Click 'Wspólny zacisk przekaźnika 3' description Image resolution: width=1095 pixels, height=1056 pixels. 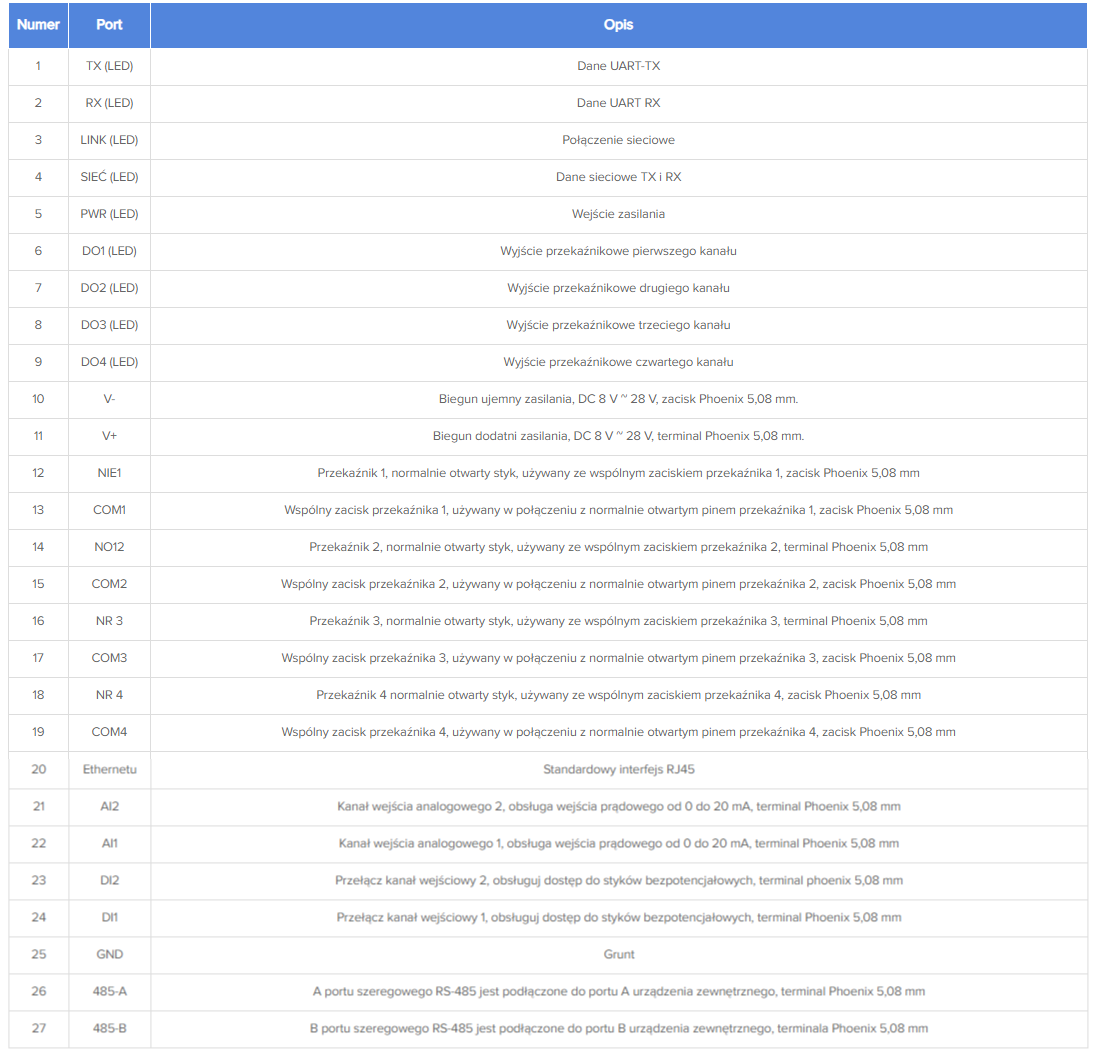pos(619,659)
